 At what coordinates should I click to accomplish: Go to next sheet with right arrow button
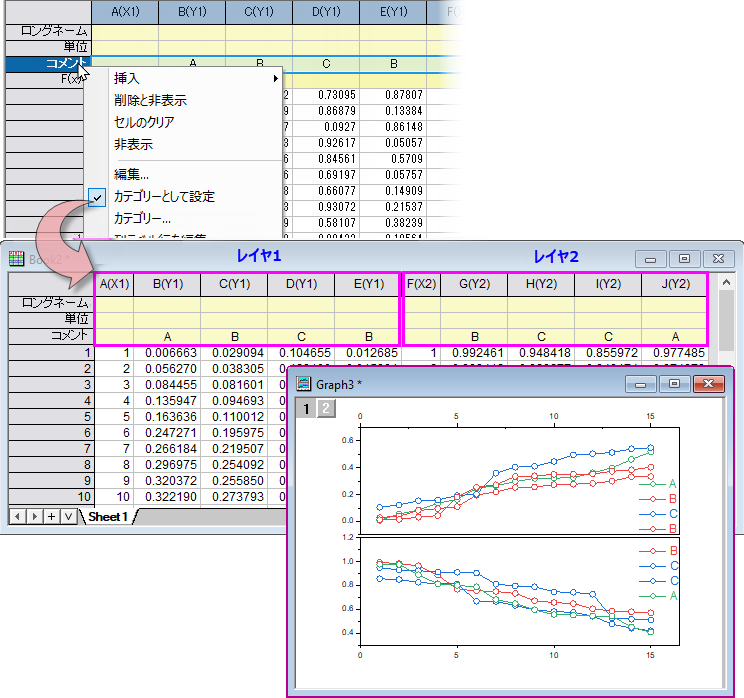point(34,517)
